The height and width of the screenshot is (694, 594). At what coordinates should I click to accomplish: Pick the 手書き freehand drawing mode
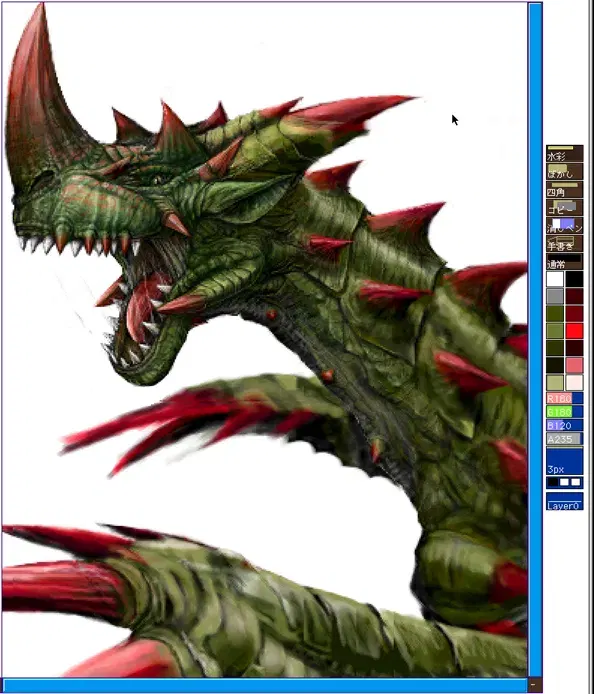click(564, 243)
